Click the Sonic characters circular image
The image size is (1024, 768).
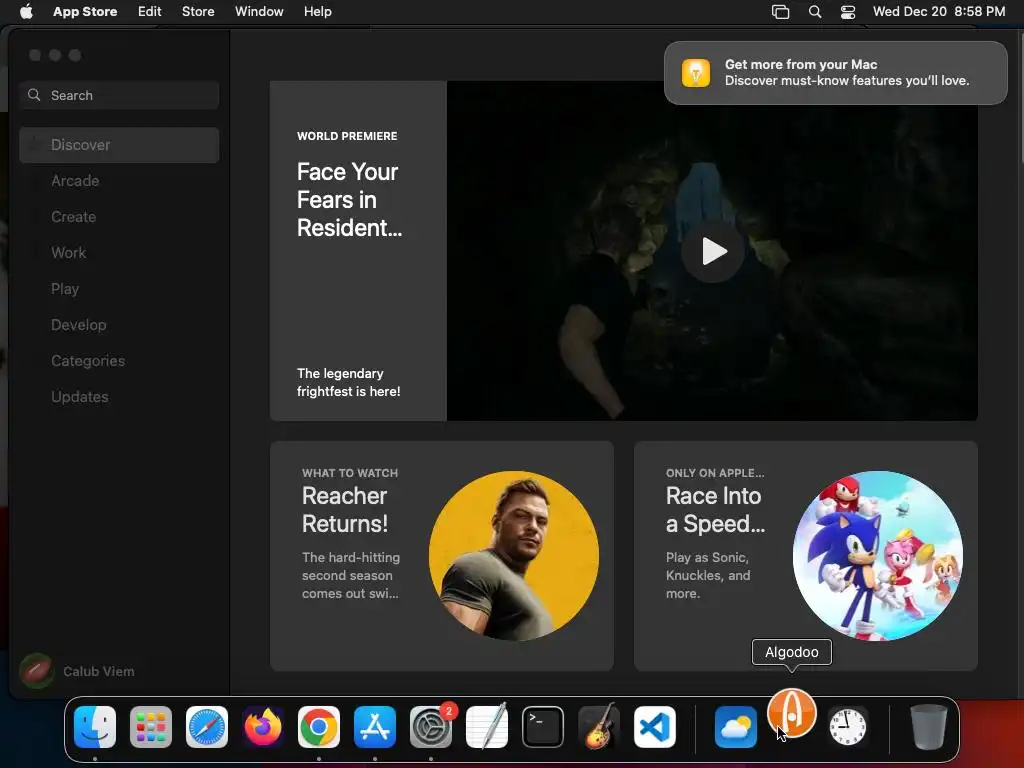[878, 556]
